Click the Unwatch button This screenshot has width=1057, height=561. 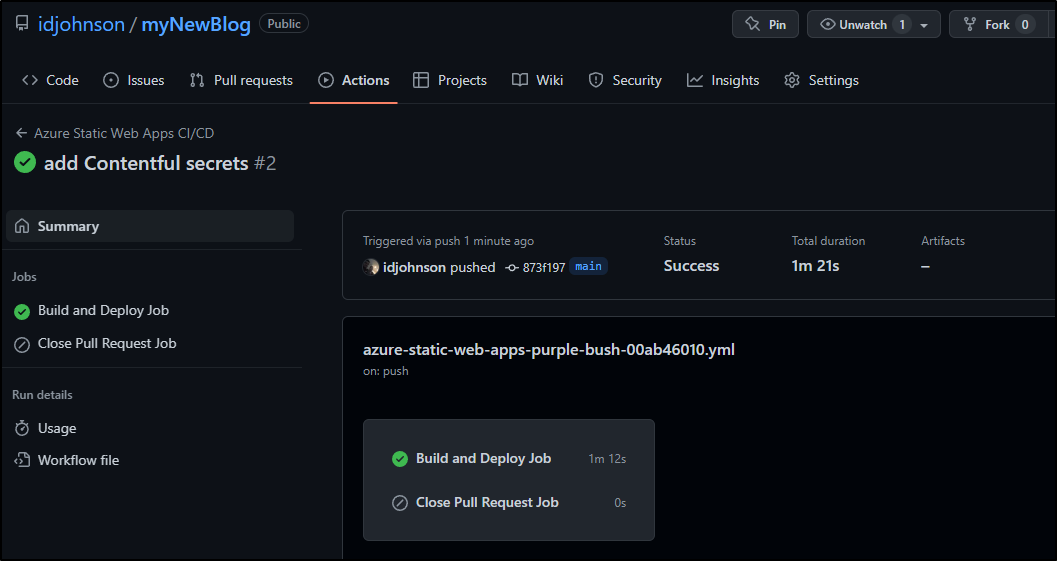(x=853, y=24)
